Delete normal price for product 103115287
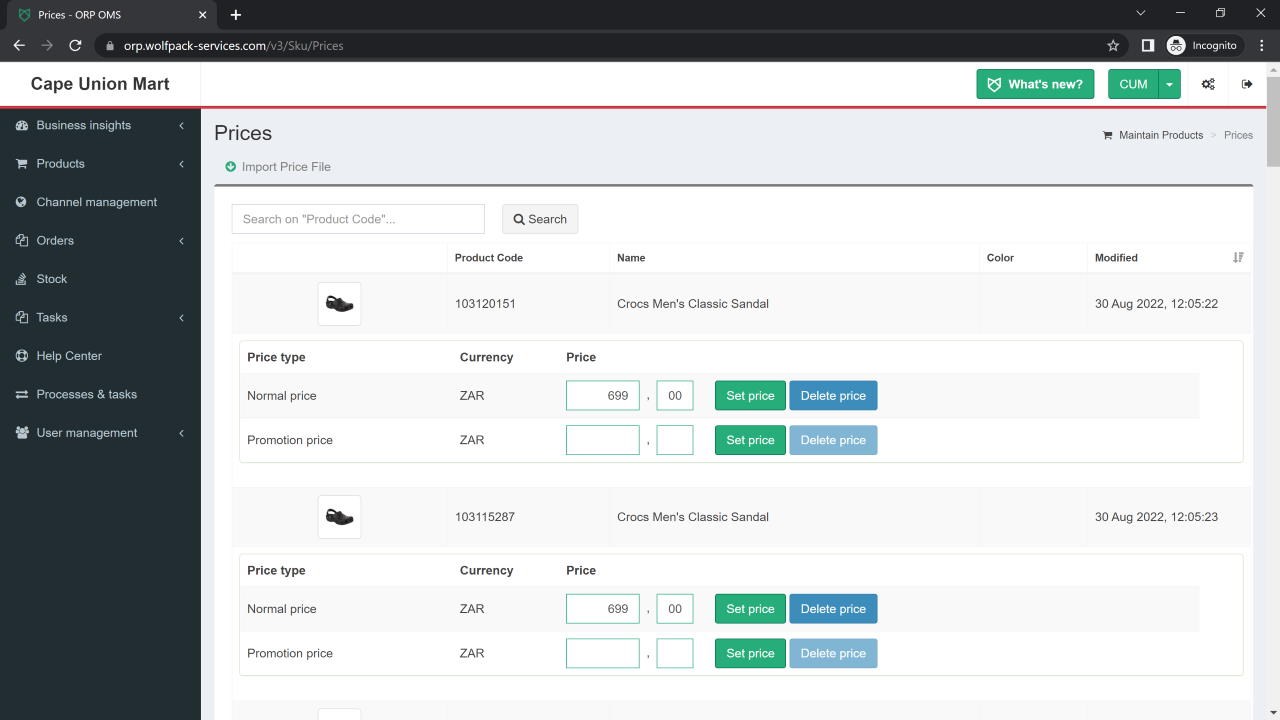This screenshot has height=720, width=1280. tap(833, 609)
